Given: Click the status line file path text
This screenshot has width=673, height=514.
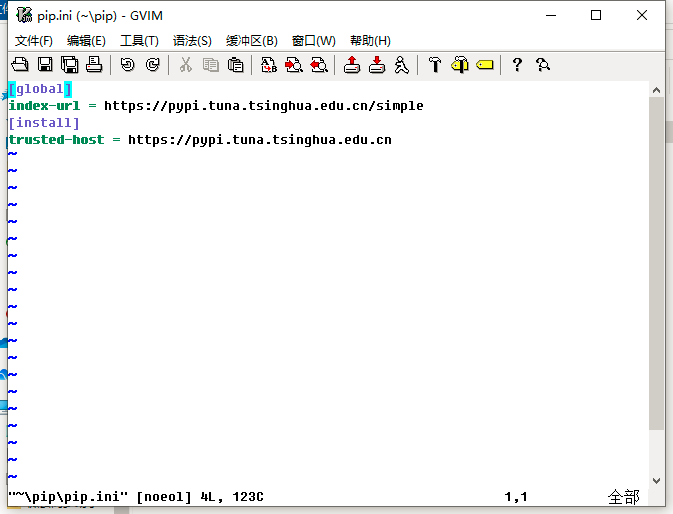Looking at the screenshot, I should pos(68,497).
